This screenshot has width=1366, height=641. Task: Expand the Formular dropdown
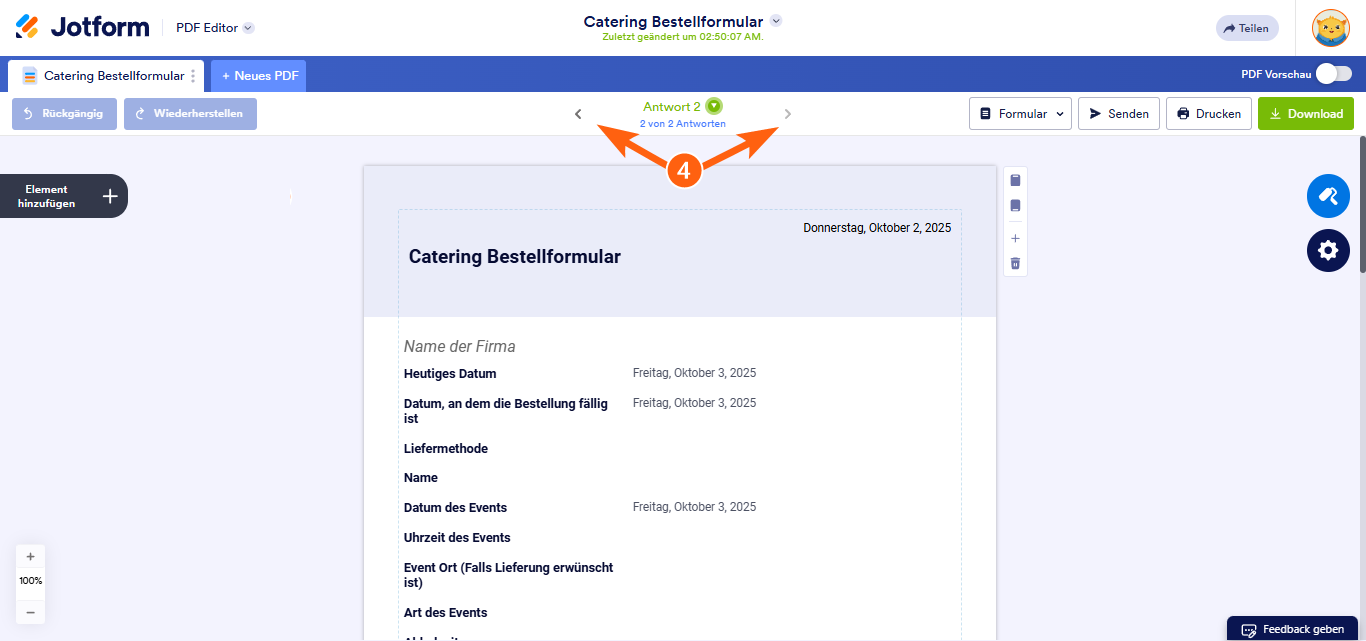point(1020,114)
